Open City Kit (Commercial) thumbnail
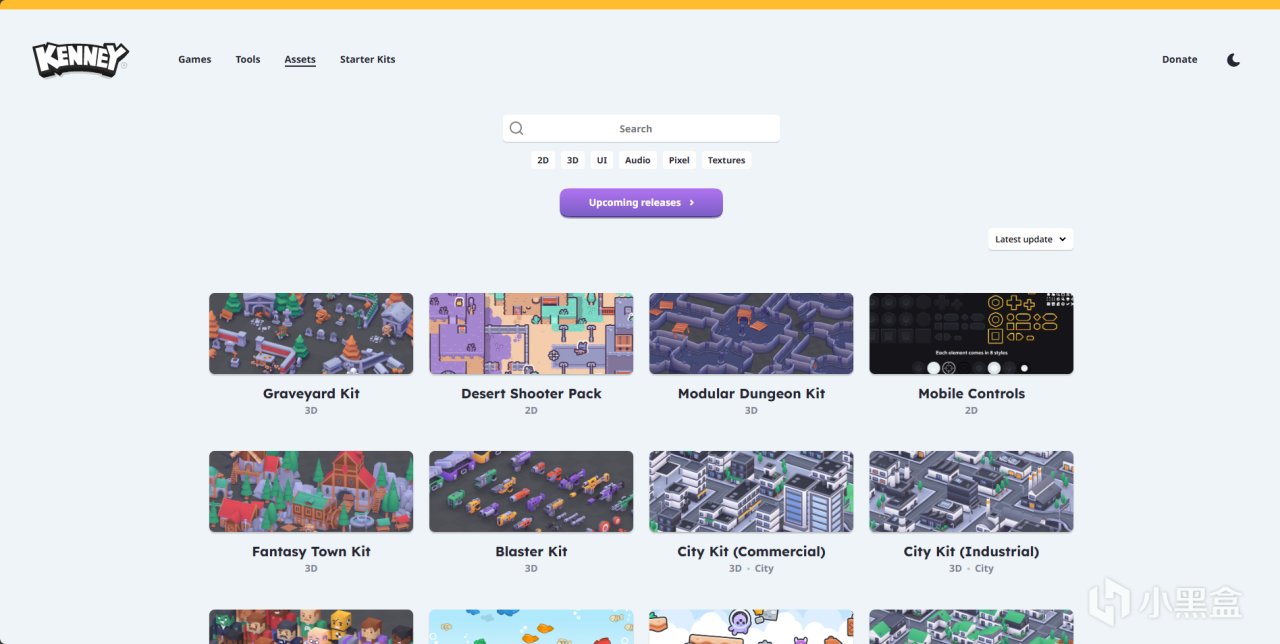The width and height of the screenshot is (1280, 644). point(751,492)
